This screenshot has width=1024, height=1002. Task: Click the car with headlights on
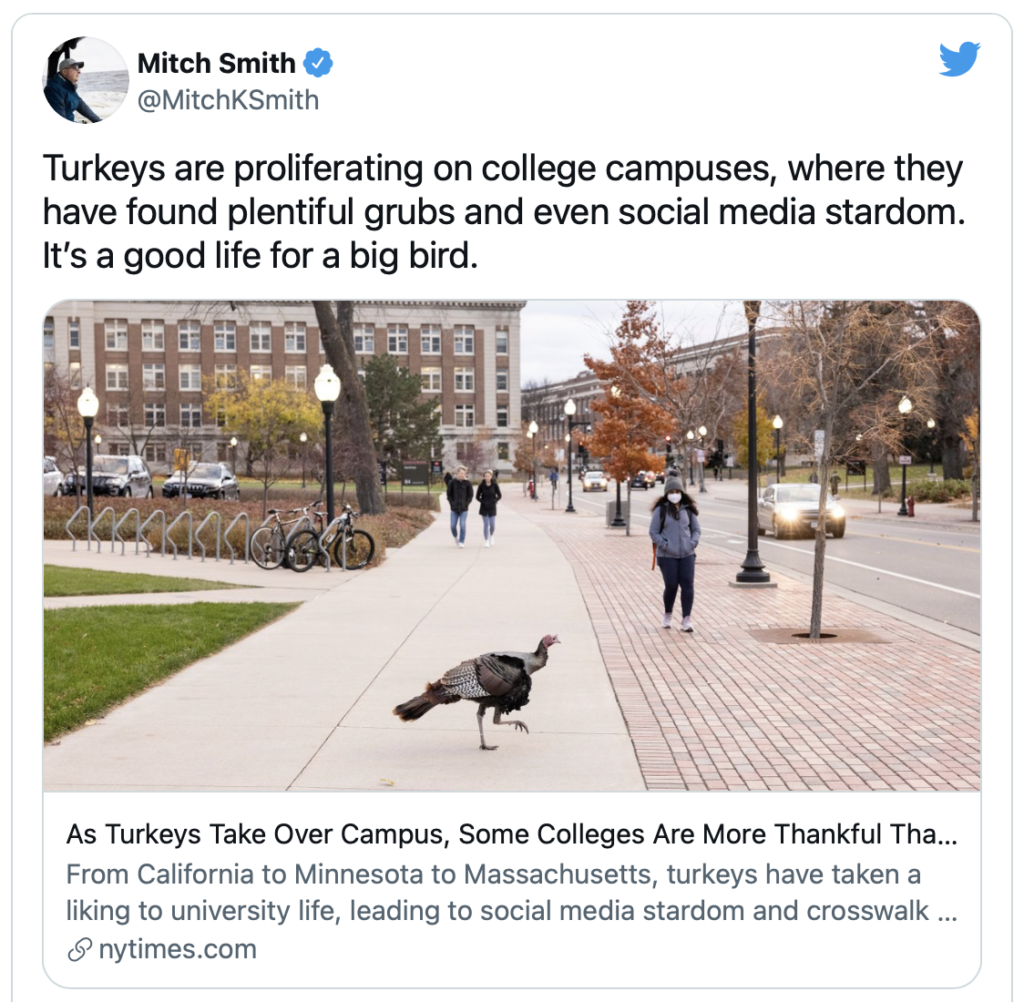coord(800,509)
